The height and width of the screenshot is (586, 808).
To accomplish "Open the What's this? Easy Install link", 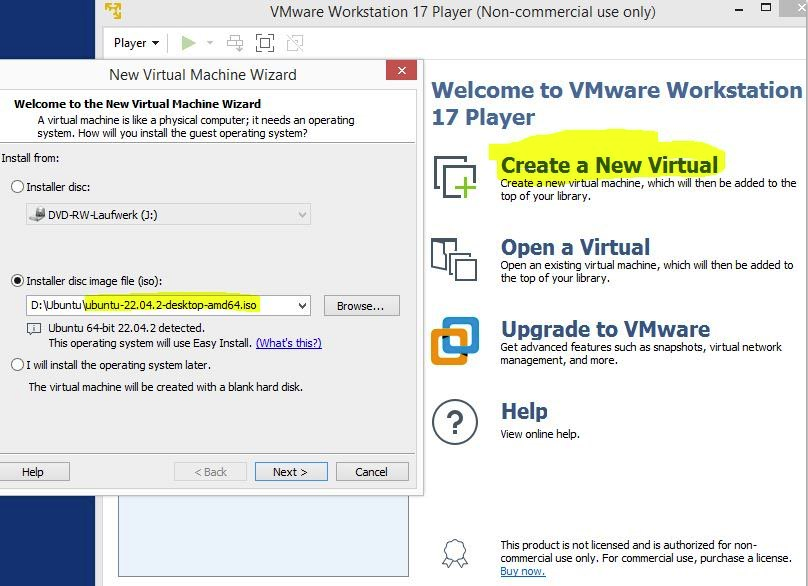I will point(289,343).
